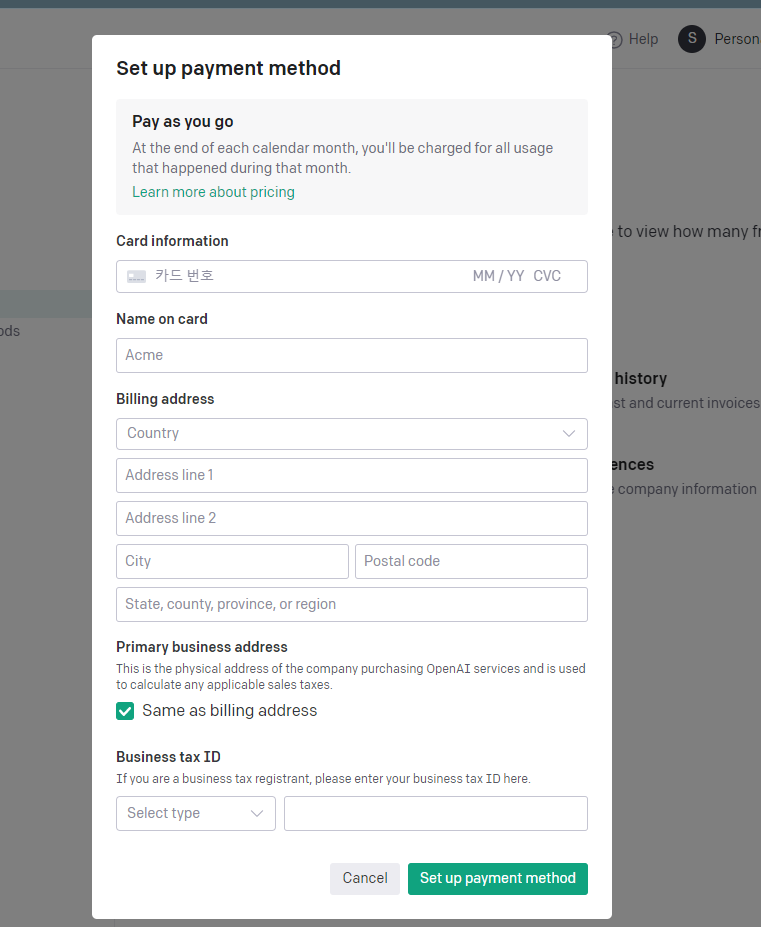Click the Country dropdown chevron arrow
The width and height of the screenshot is (761, 927).
pyautogui.click(x=569, y=433)
